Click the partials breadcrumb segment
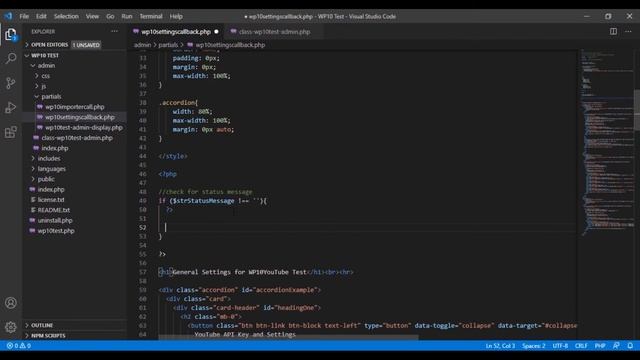640x360 pixels. click(x=168, y=45)
